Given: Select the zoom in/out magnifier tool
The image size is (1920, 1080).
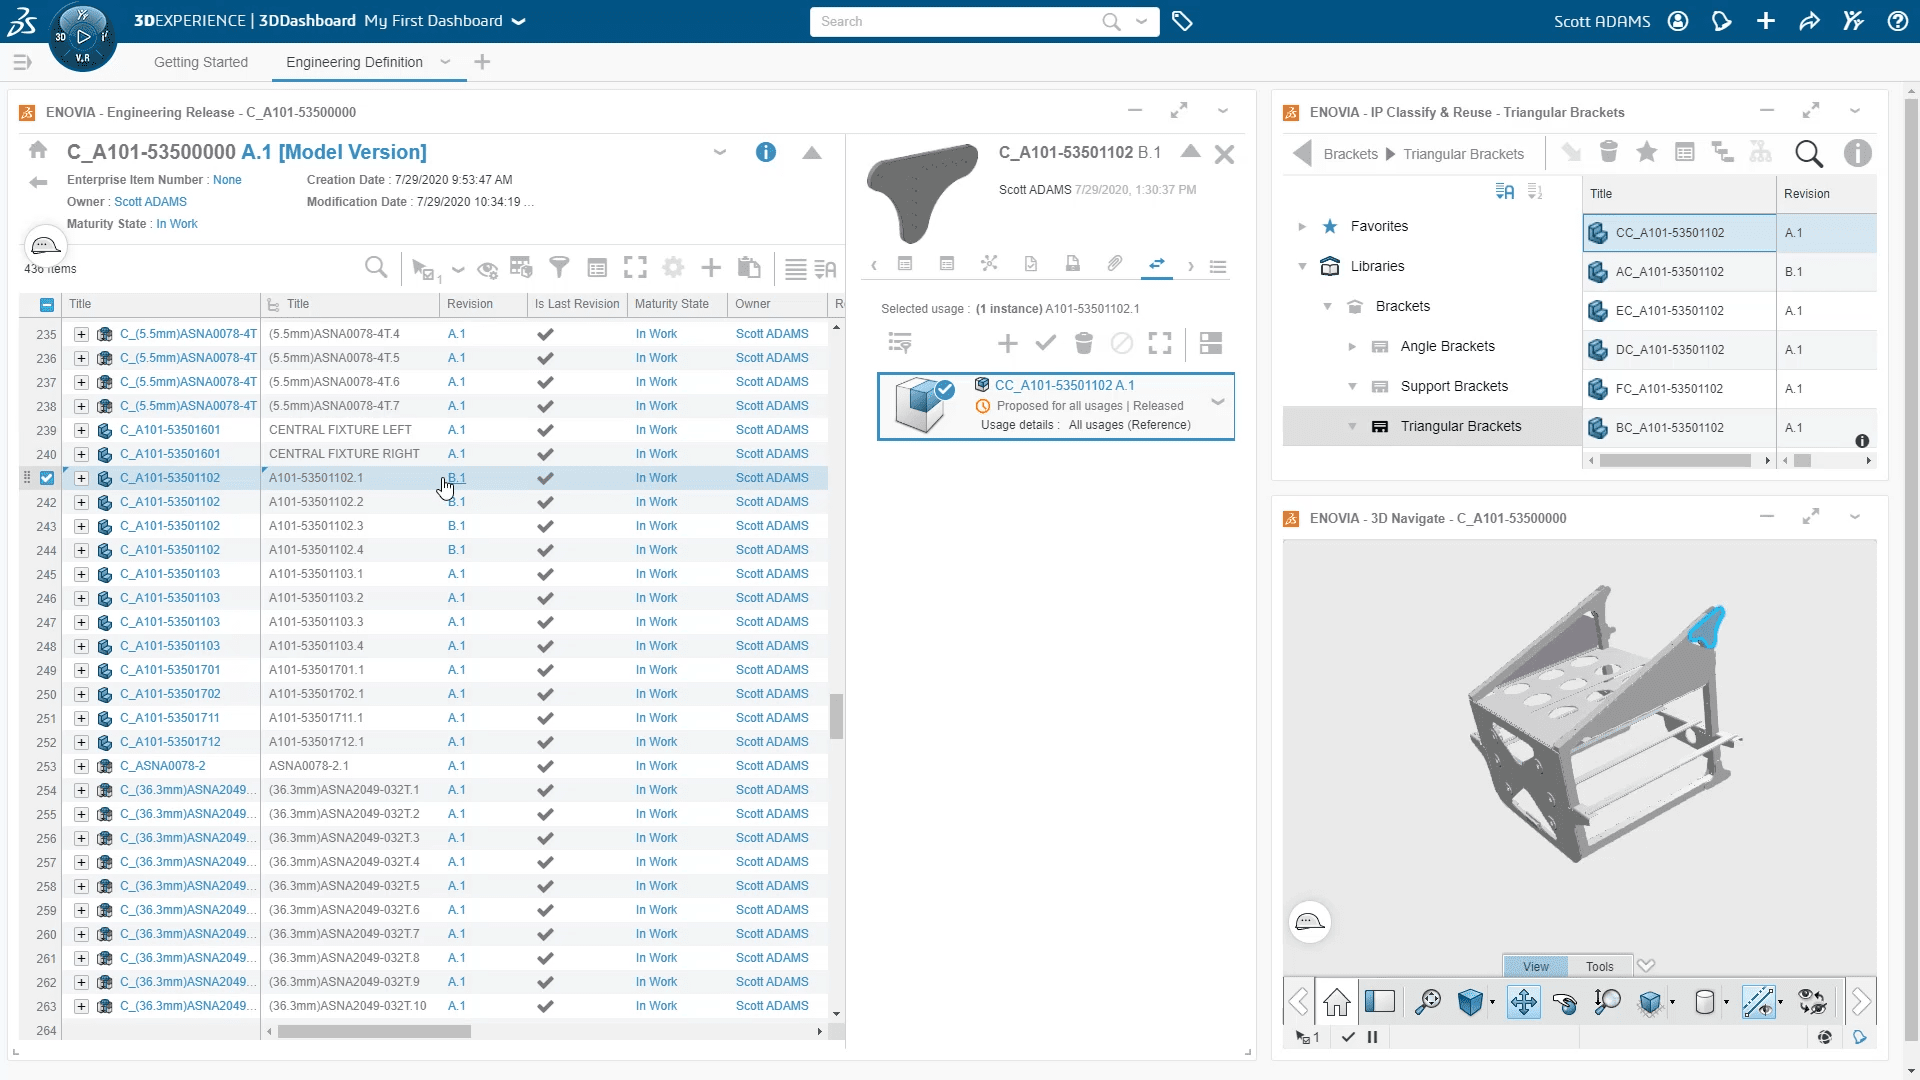Looking at the screenshot, I should (x=1608, y=1001).
